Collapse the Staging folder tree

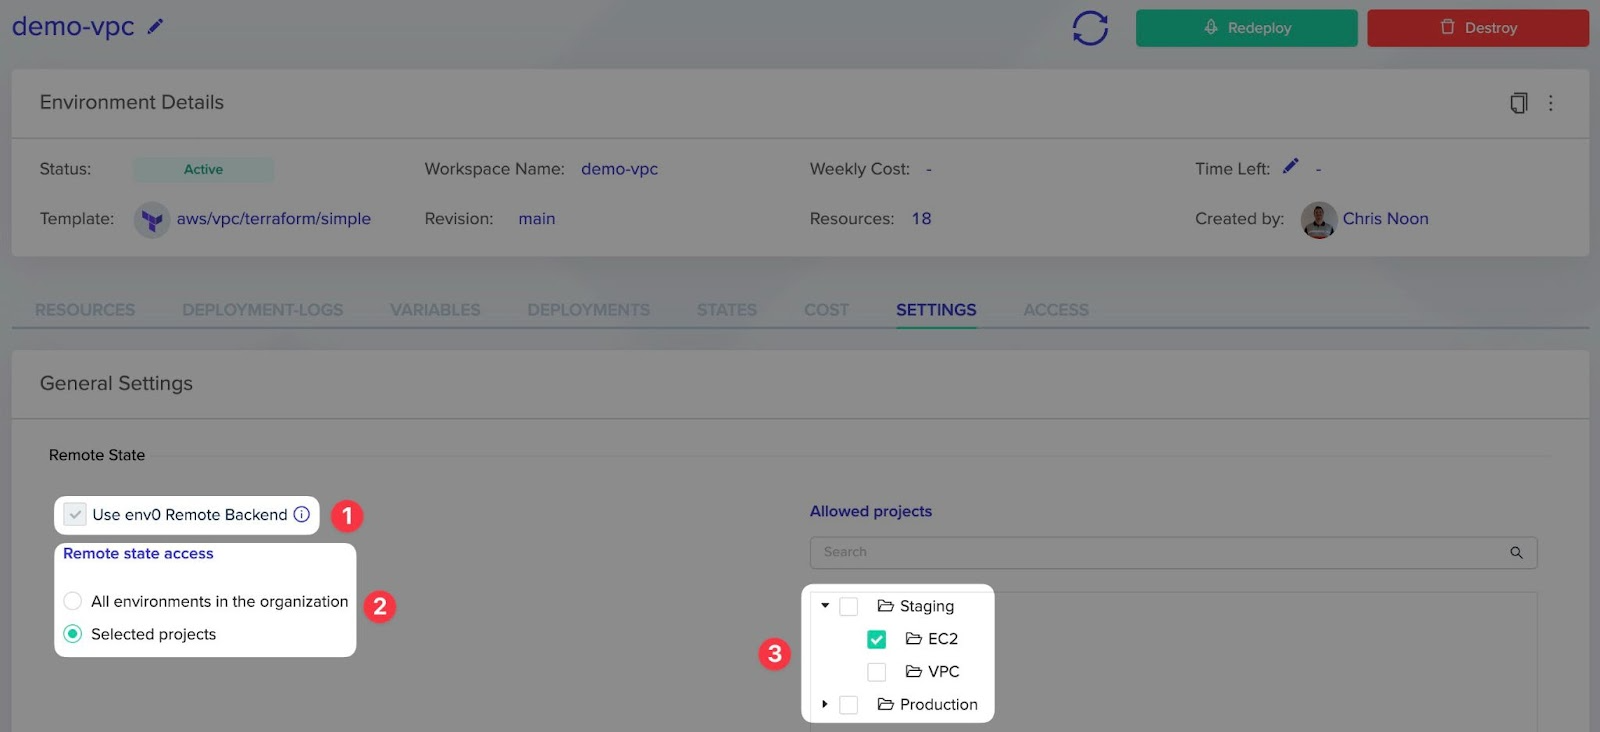(x=825, y=606)
